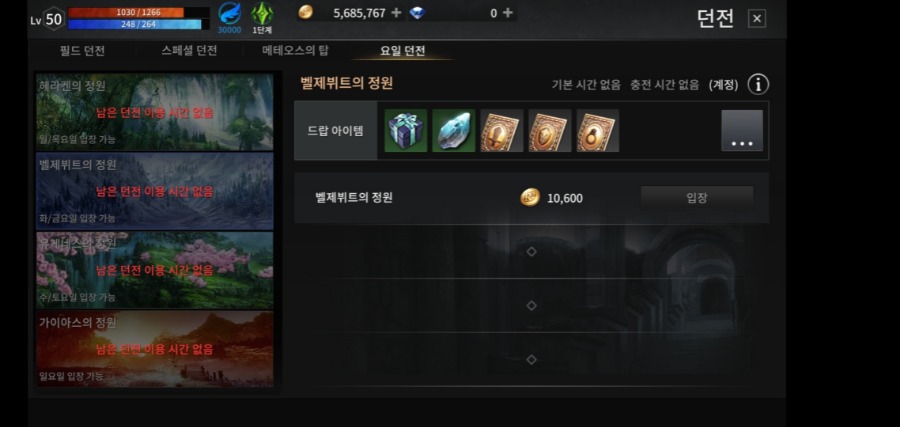The width and height of the screenshot is (900, 427).
Task: Switch to the 스페셜 던전 tab
Action: tap(189, 51)
